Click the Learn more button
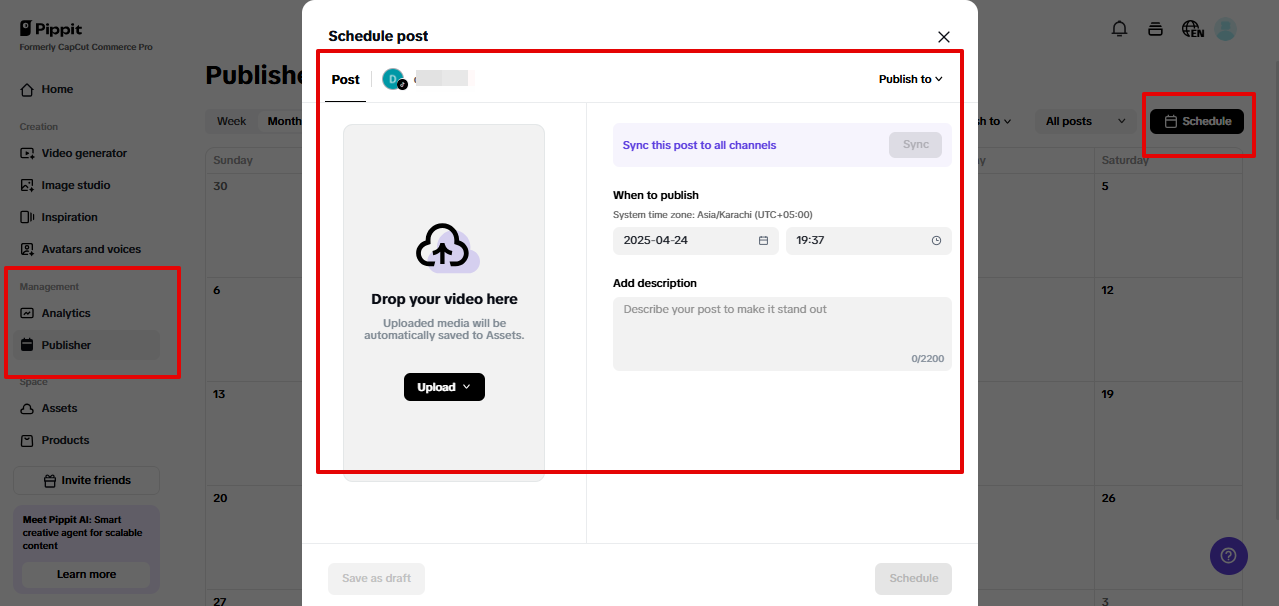 [x=86, y=574]
